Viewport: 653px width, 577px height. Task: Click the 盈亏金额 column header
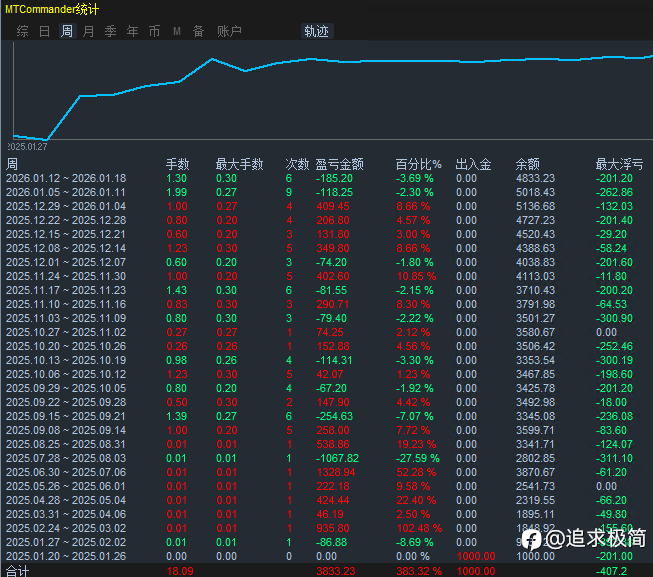(x=340, y=164)
